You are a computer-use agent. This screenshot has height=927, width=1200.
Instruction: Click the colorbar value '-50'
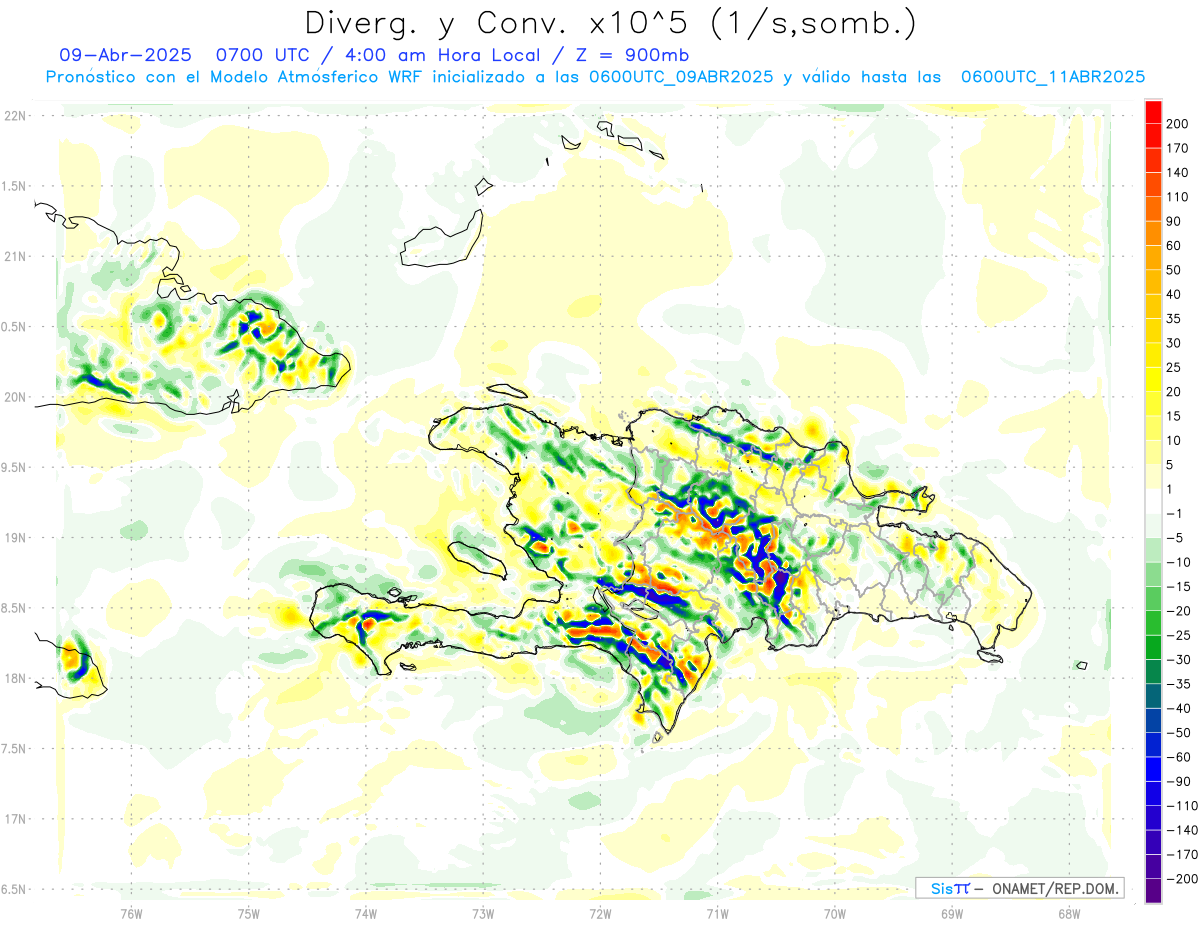click(1180, 733)
